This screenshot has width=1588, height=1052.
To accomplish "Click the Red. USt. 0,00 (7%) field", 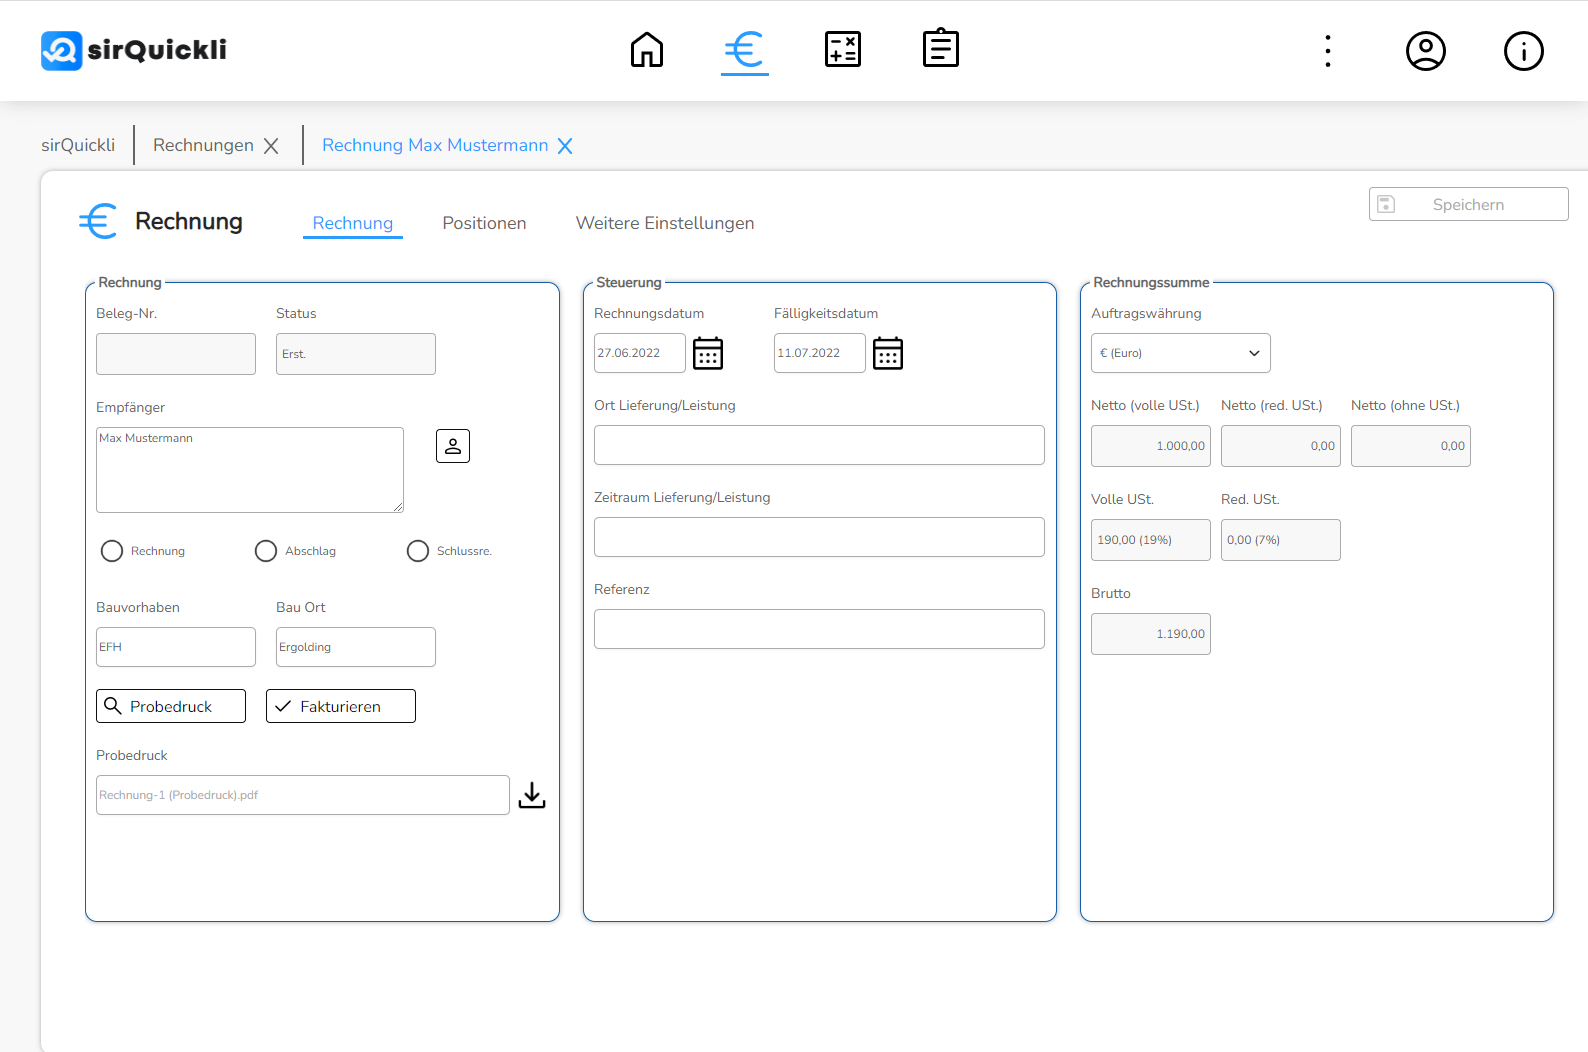I will (x=1281, y=540).
